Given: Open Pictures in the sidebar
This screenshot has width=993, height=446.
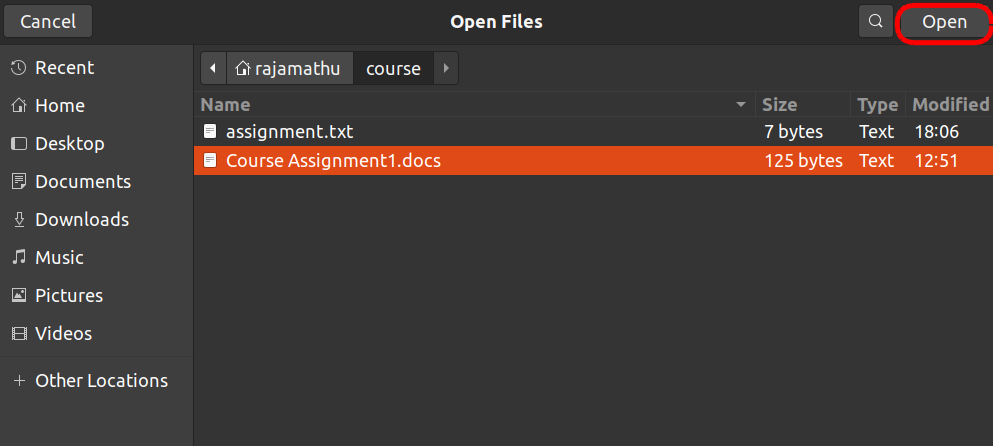Looking at the screenshot, I should pos(68,296).
